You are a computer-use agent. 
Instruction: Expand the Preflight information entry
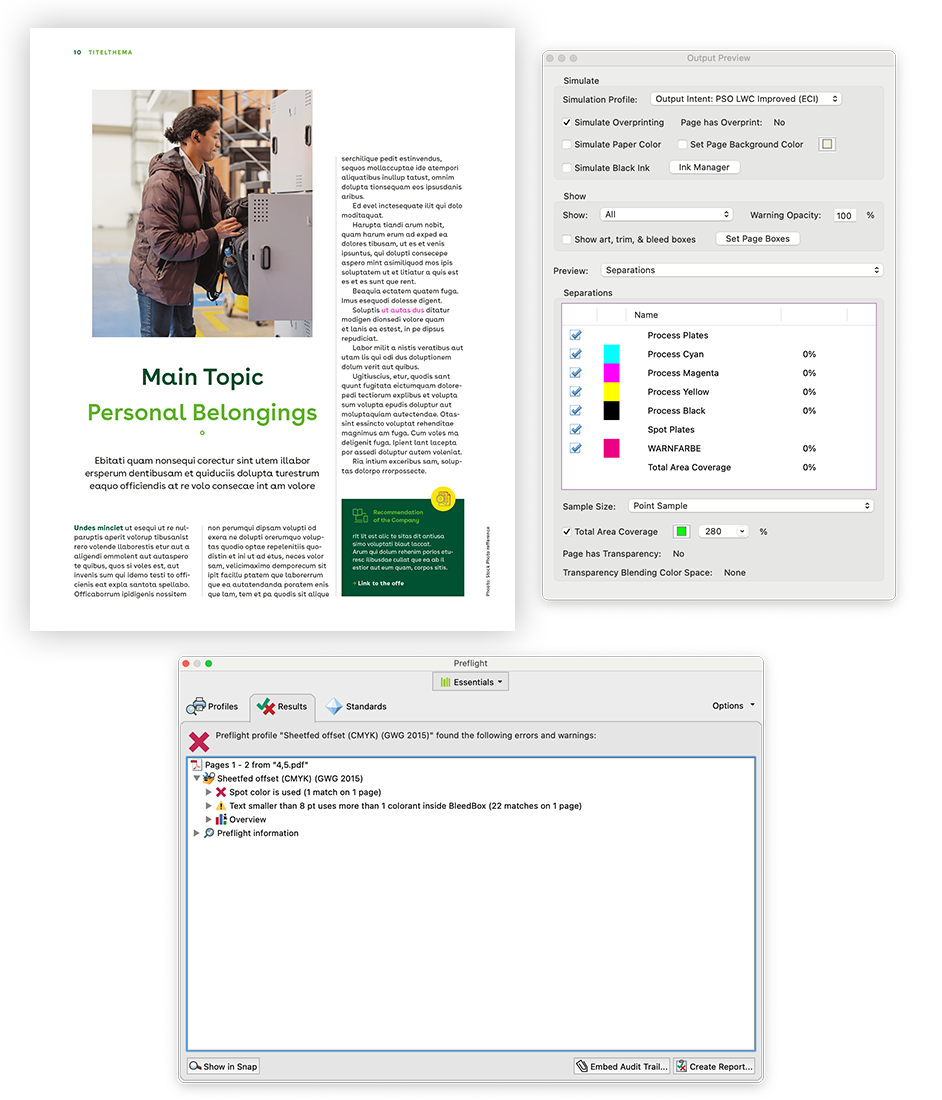pos(196,833)
